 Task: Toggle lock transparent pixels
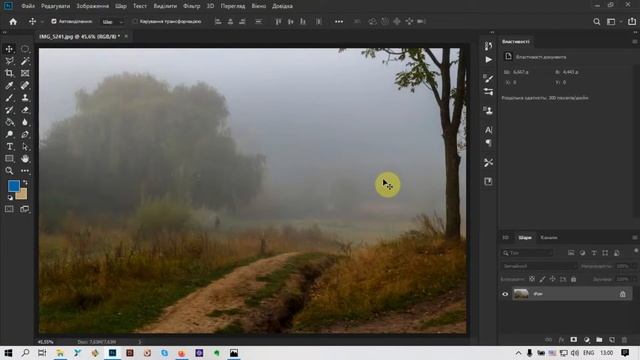pyautogui.click(x=532, y=279)
